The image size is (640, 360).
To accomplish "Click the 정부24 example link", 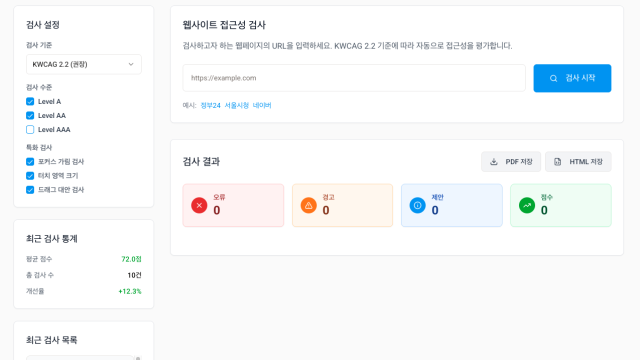I will point(210,105).
